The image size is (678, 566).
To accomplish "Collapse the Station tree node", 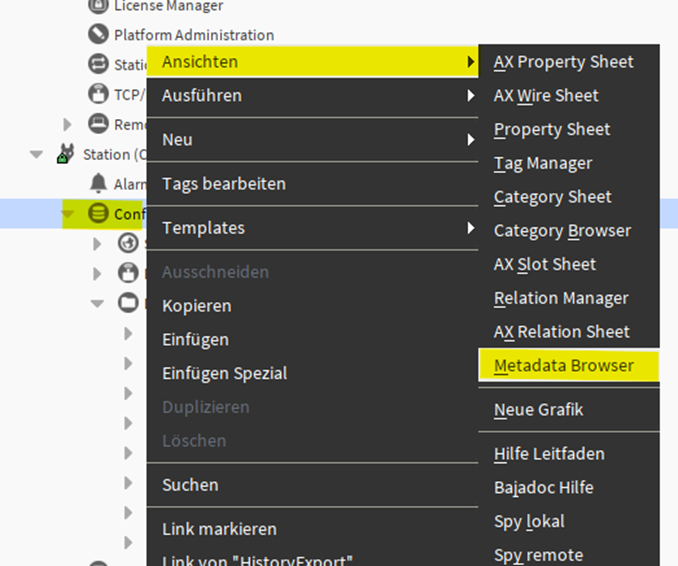I will 37,155.
